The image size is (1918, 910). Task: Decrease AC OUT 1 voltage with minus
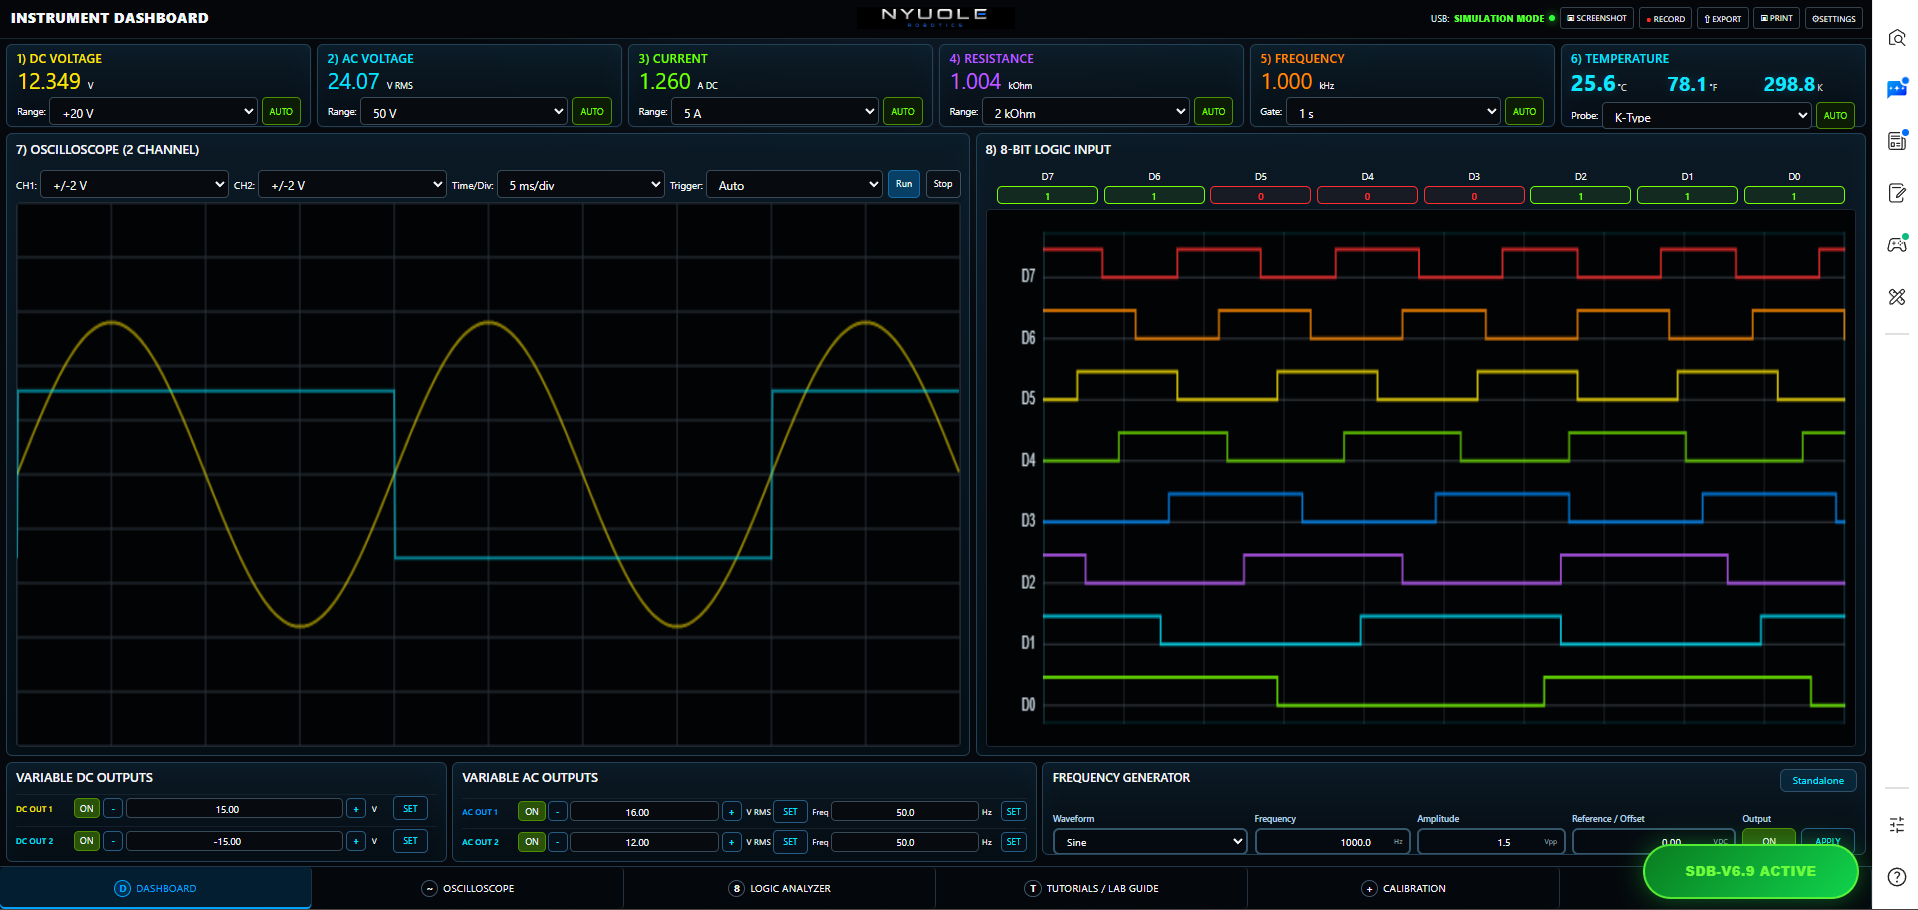558,812
